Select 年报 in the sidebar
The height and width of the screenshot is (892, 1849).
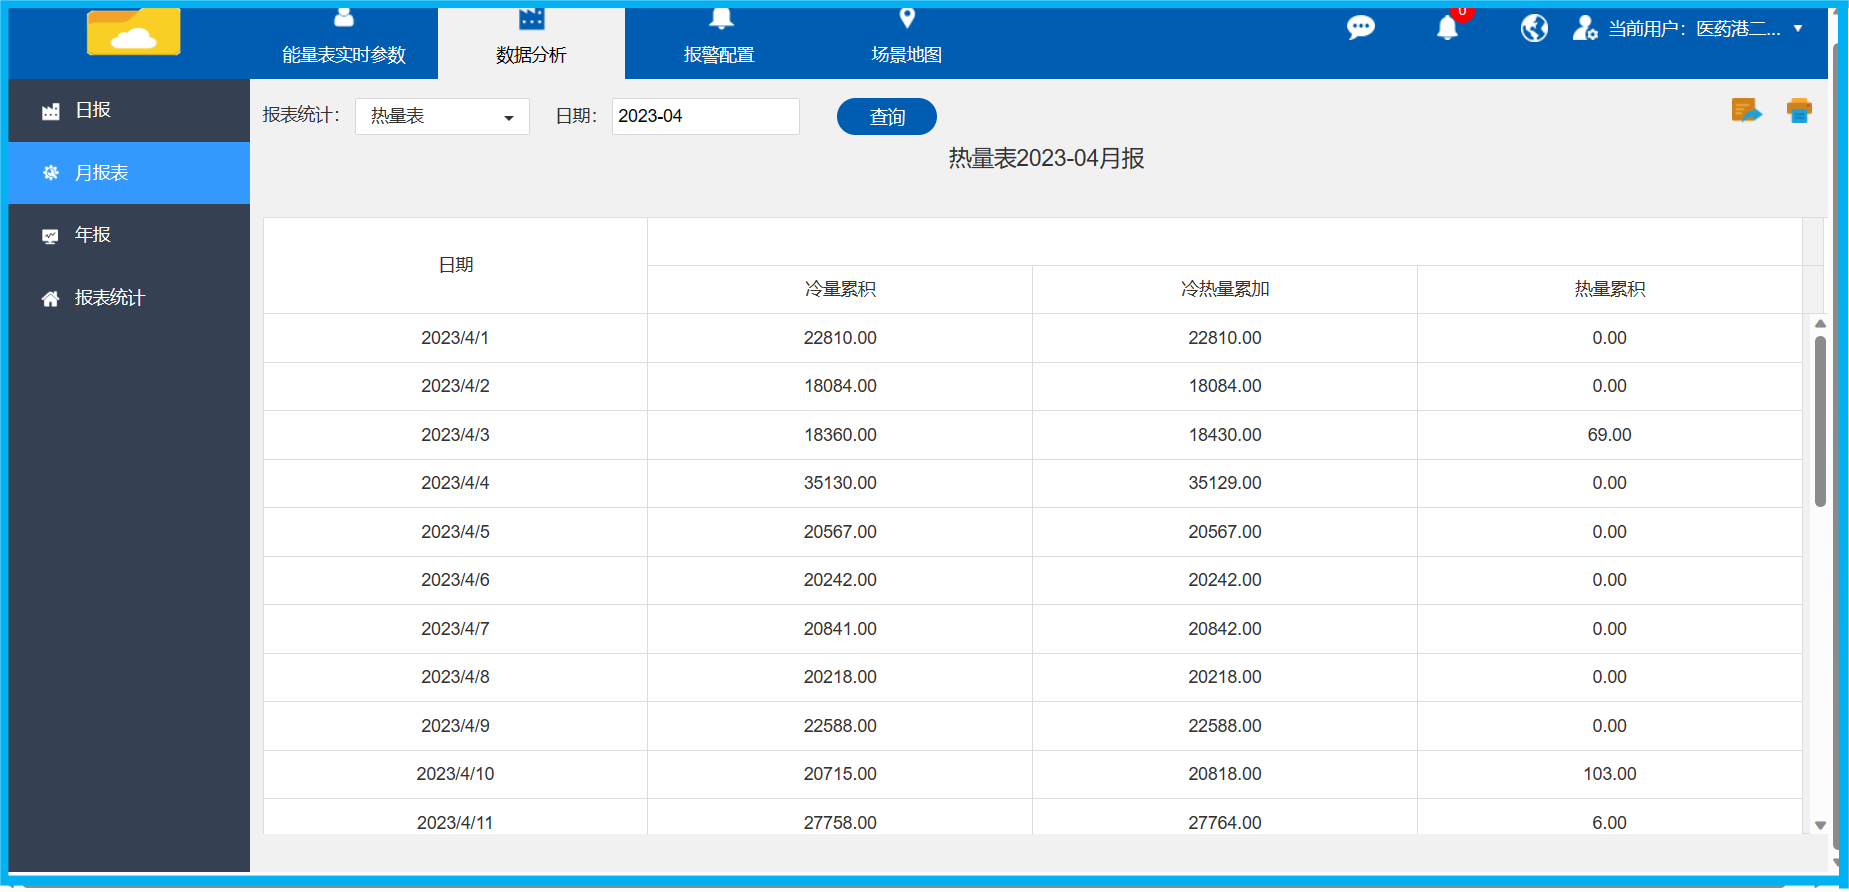pyautogui.click(x=129, y=235)
